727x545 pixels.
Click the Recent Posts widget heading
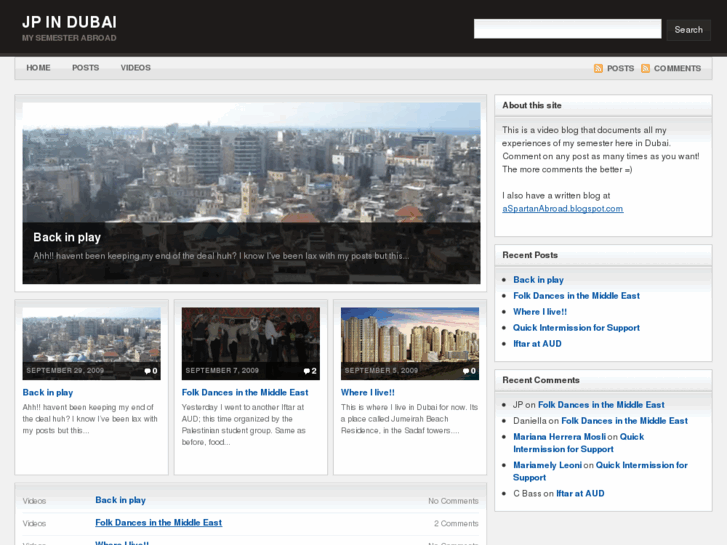click(x=530, y=255)
